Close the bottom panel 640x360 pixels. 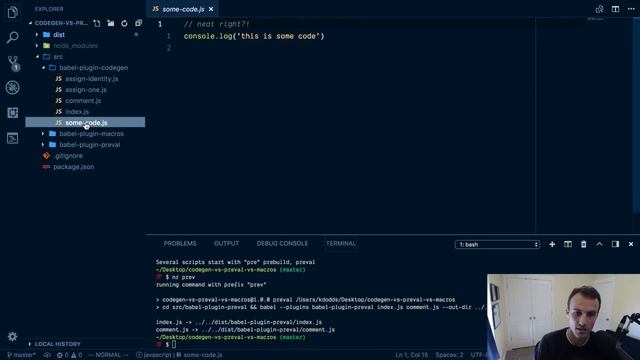631,244
